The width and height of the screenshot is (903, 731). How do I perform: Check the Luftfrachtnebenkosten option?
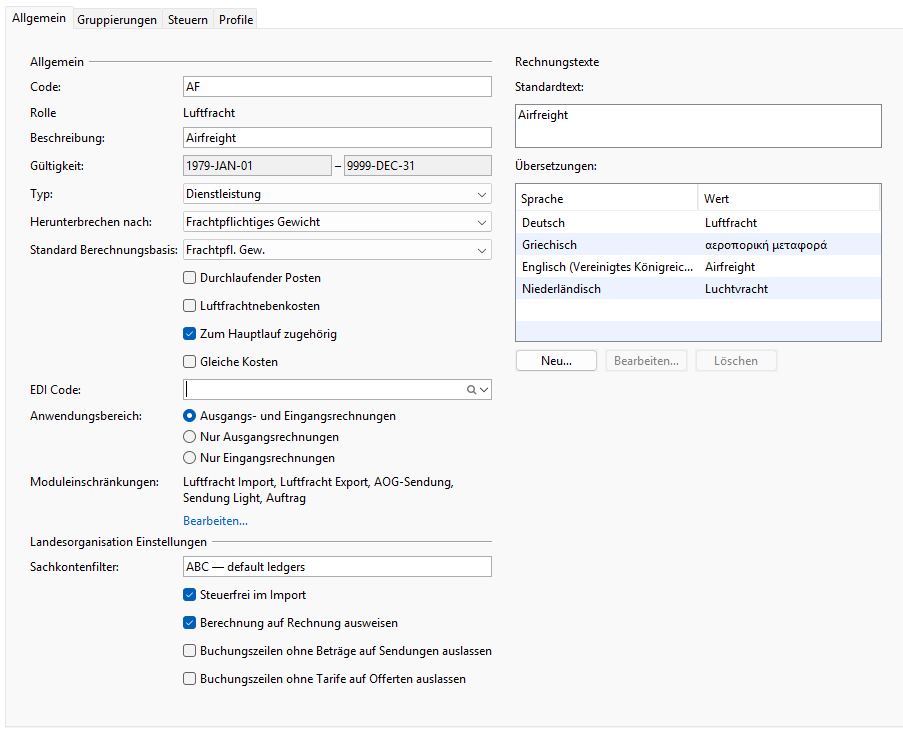pyautogui.click(x=189, y=306)
